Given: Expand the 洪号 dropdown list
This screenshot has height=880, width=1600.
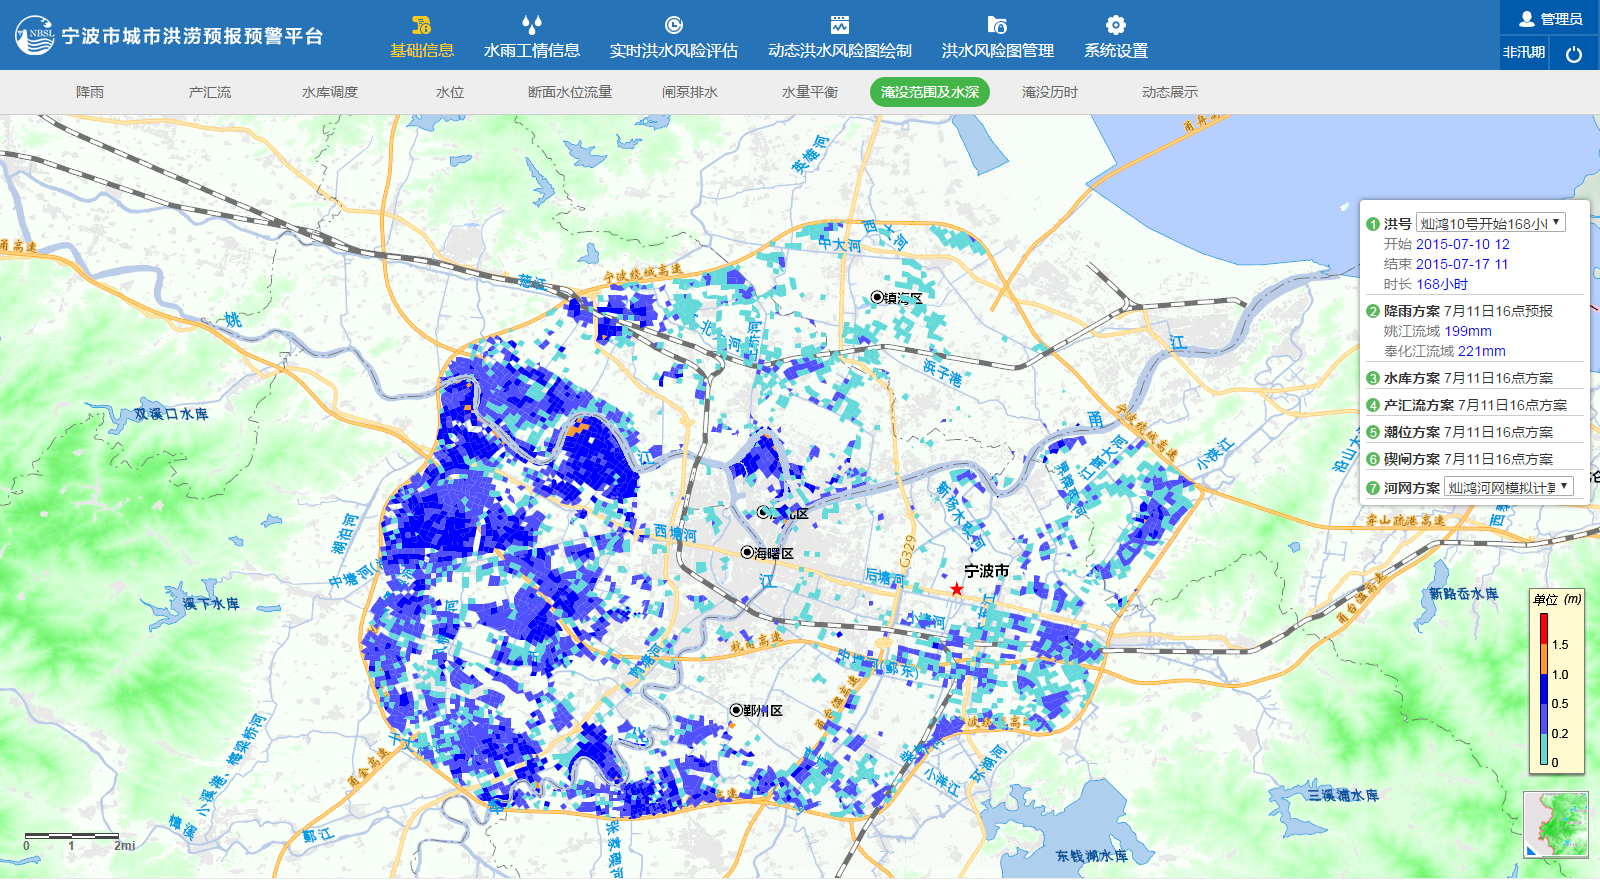Looking at the screenshot, I should tap(1490, 223).
